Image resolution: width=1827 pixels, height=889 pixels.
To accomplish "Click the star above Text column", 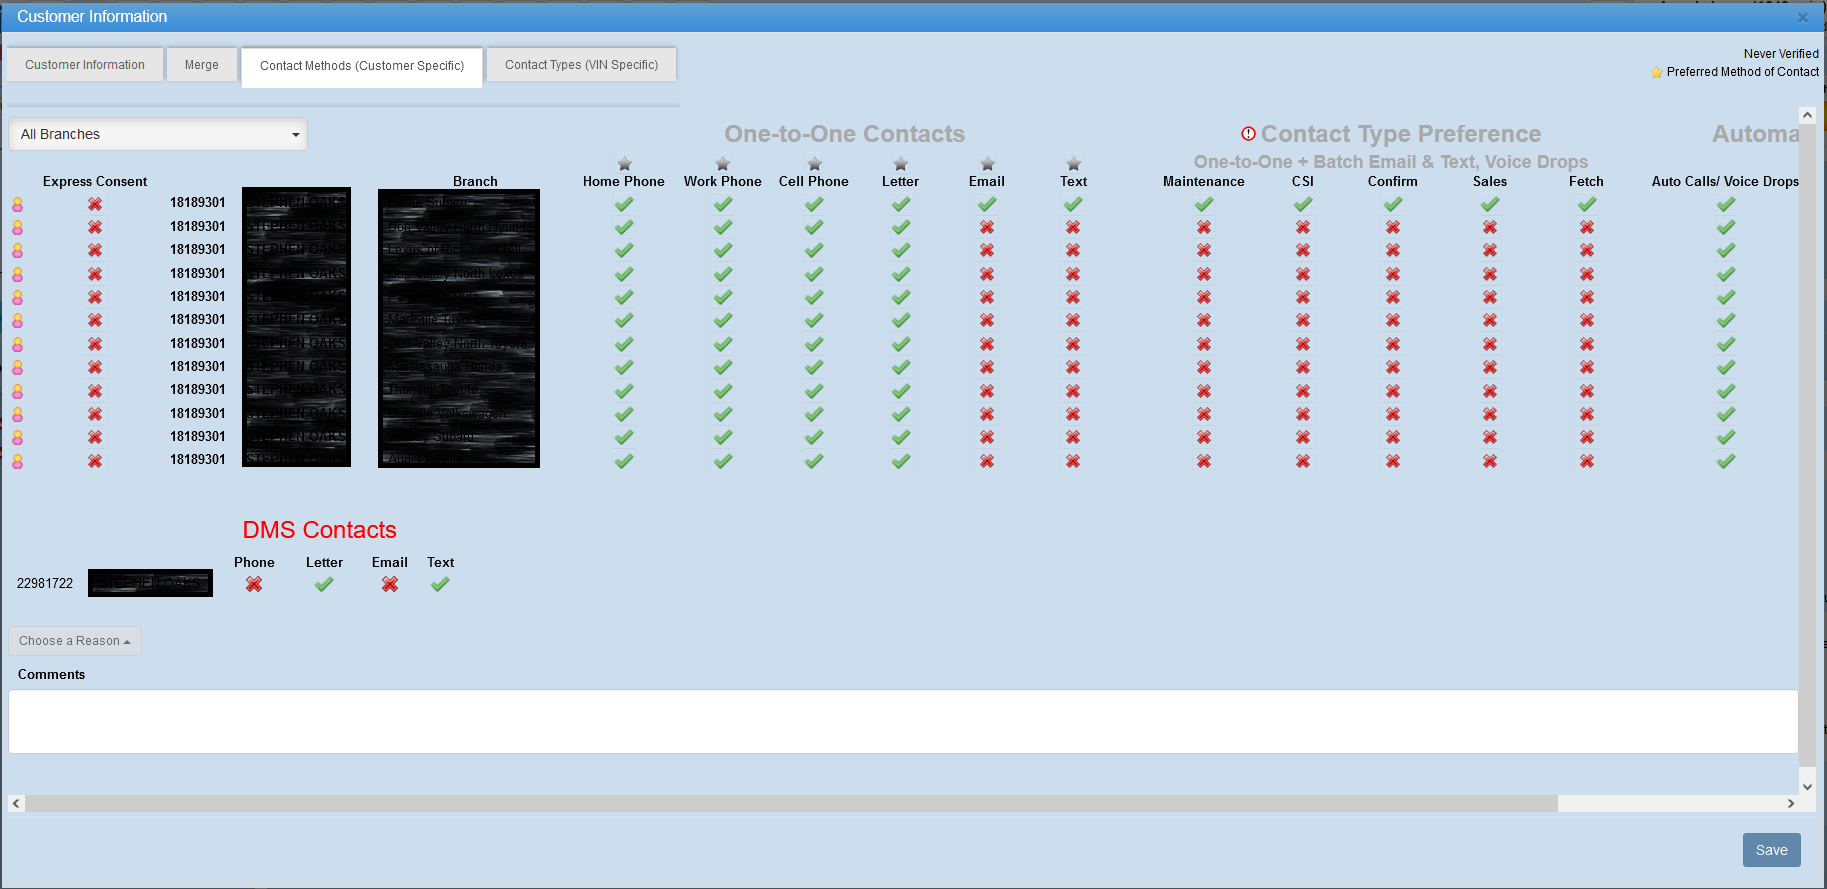I will click(1073, 164).
